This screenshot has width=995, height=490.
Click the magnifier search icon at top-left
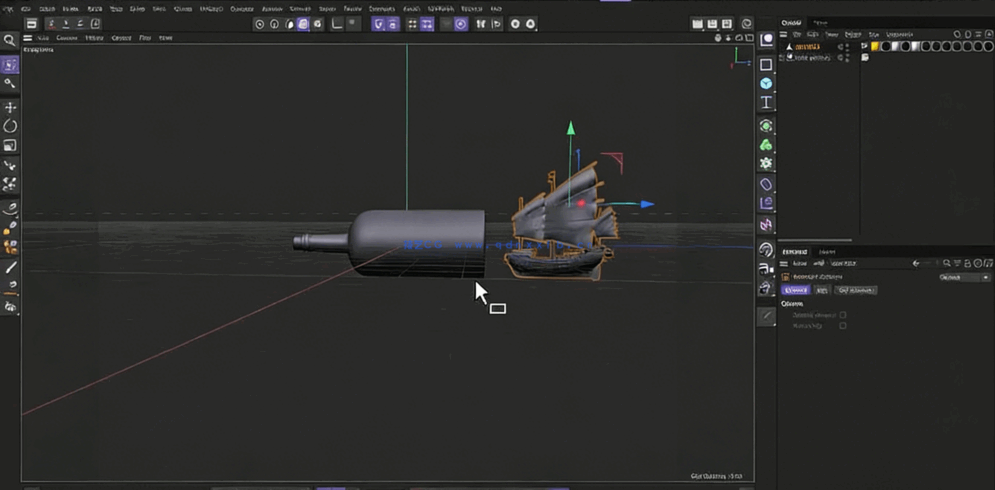pyautogui.click(x=10, y=41)
